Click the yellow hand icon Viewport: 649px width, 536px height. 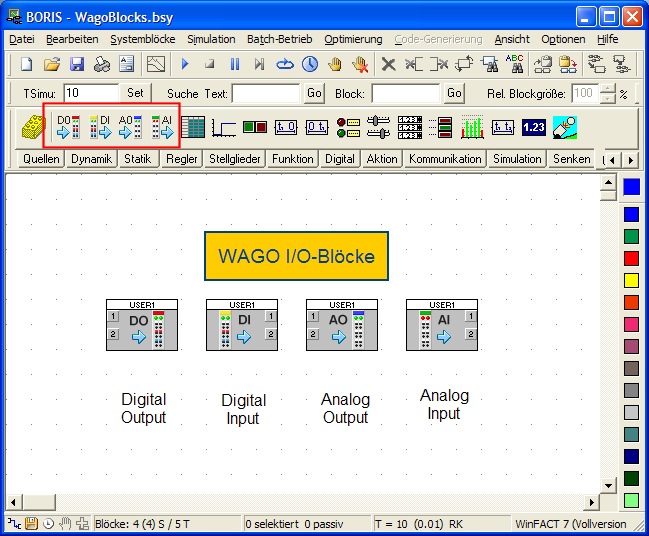click(x=334, y=65)
